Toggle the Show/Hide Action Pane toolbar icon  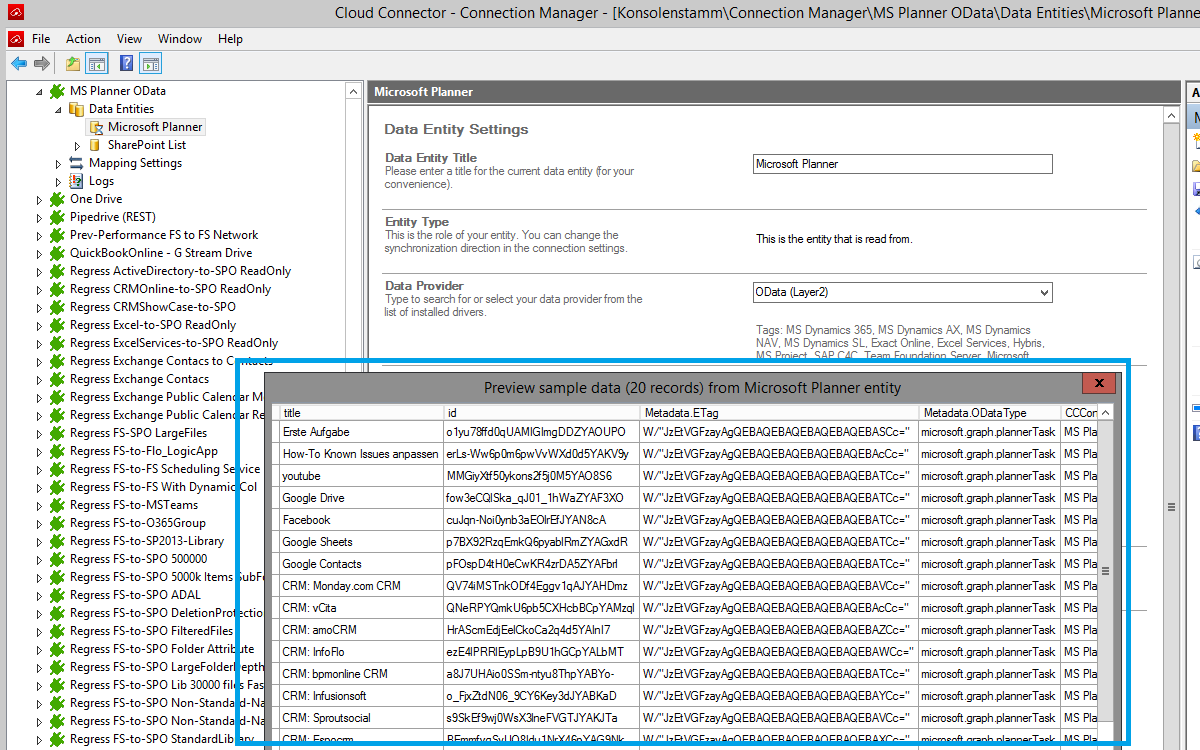151,64
